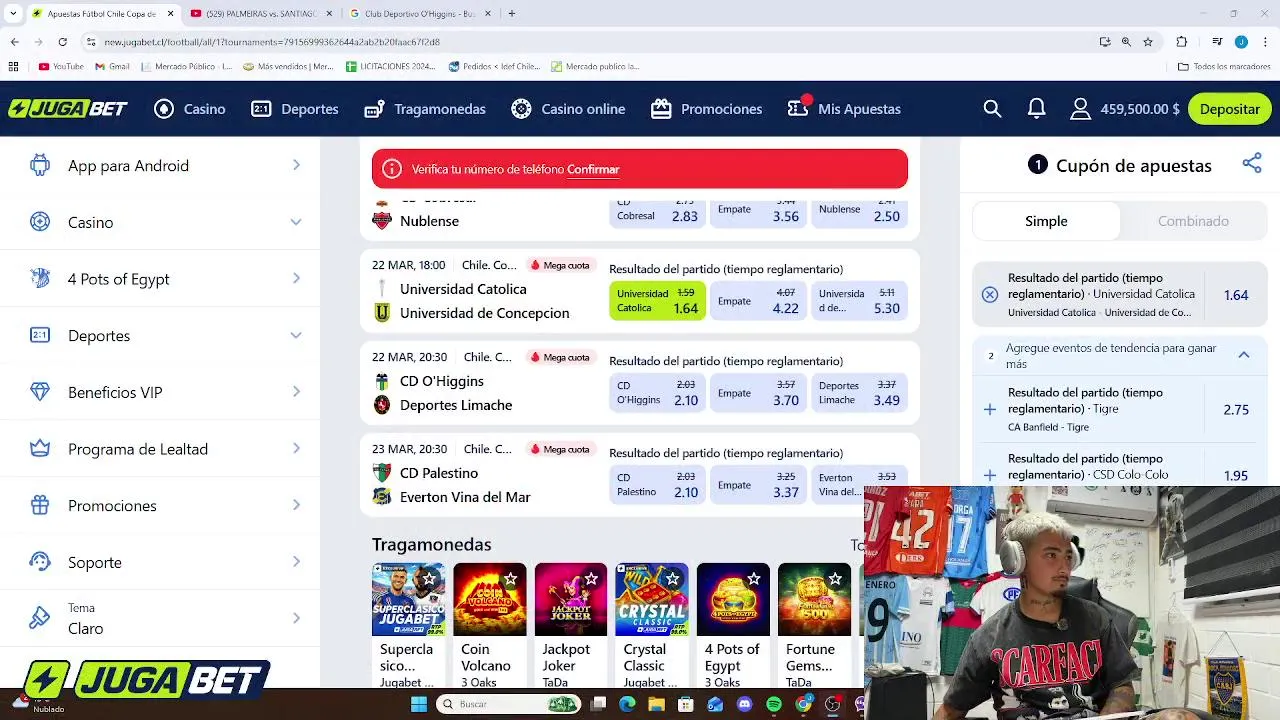1280x720 pixels.
Task: Favorite the Crystal Classic slot star
Action: [x=672, y=579]
